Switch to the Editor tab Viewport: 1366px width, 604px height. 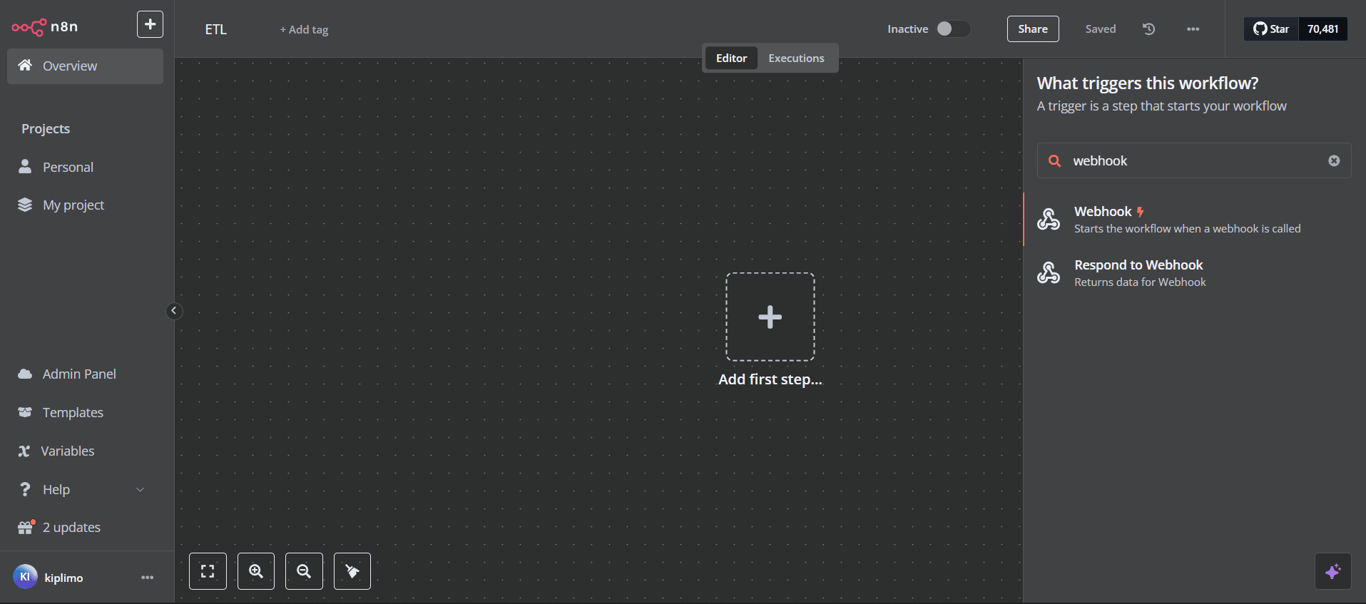[731, 57]
